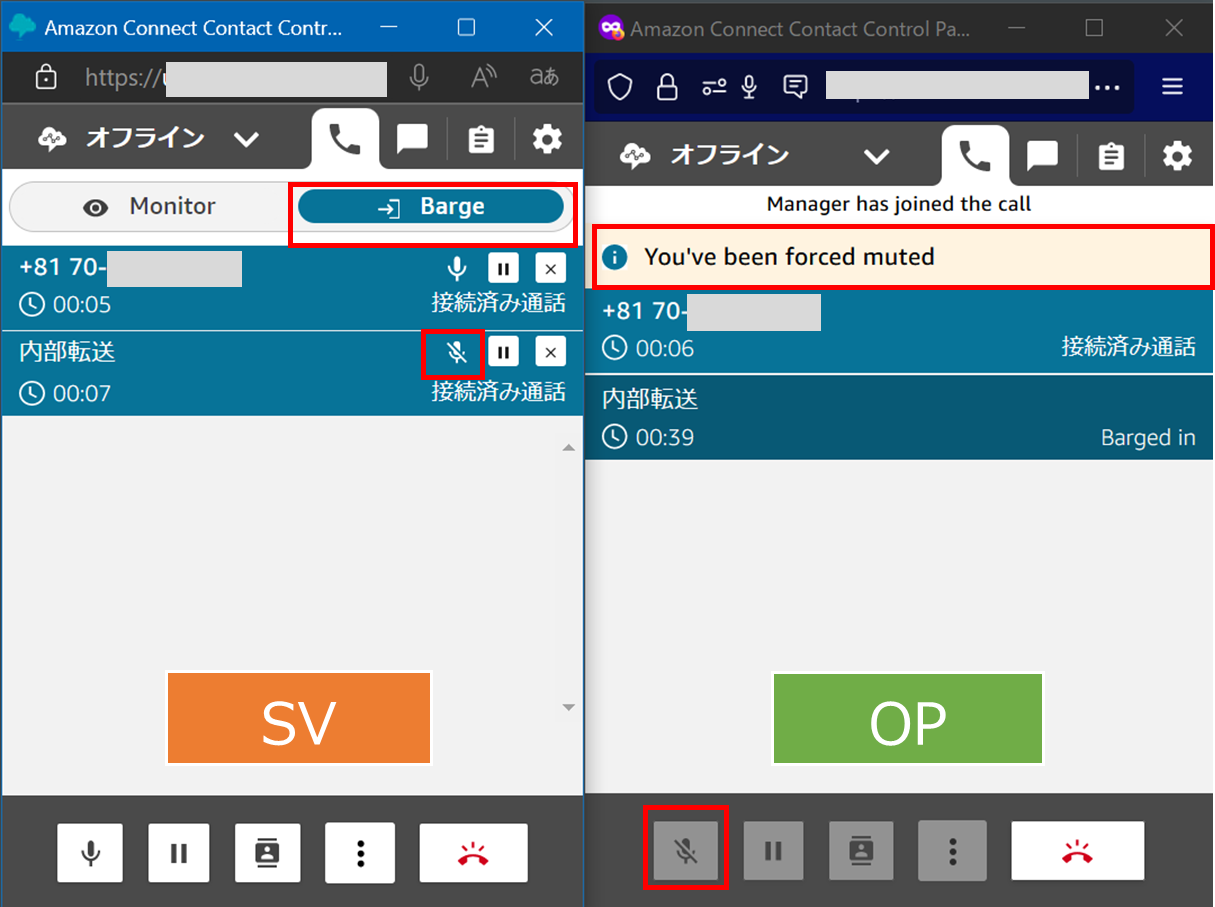Open settings gear in SV window

point(547,139)
